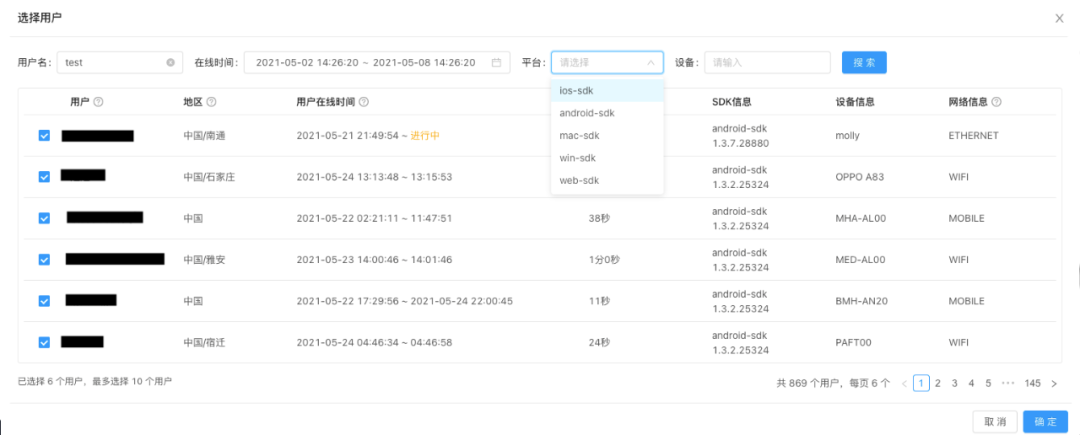Click device cell OPPO A83
The image size is (1080, 435).
click(859, 177)
